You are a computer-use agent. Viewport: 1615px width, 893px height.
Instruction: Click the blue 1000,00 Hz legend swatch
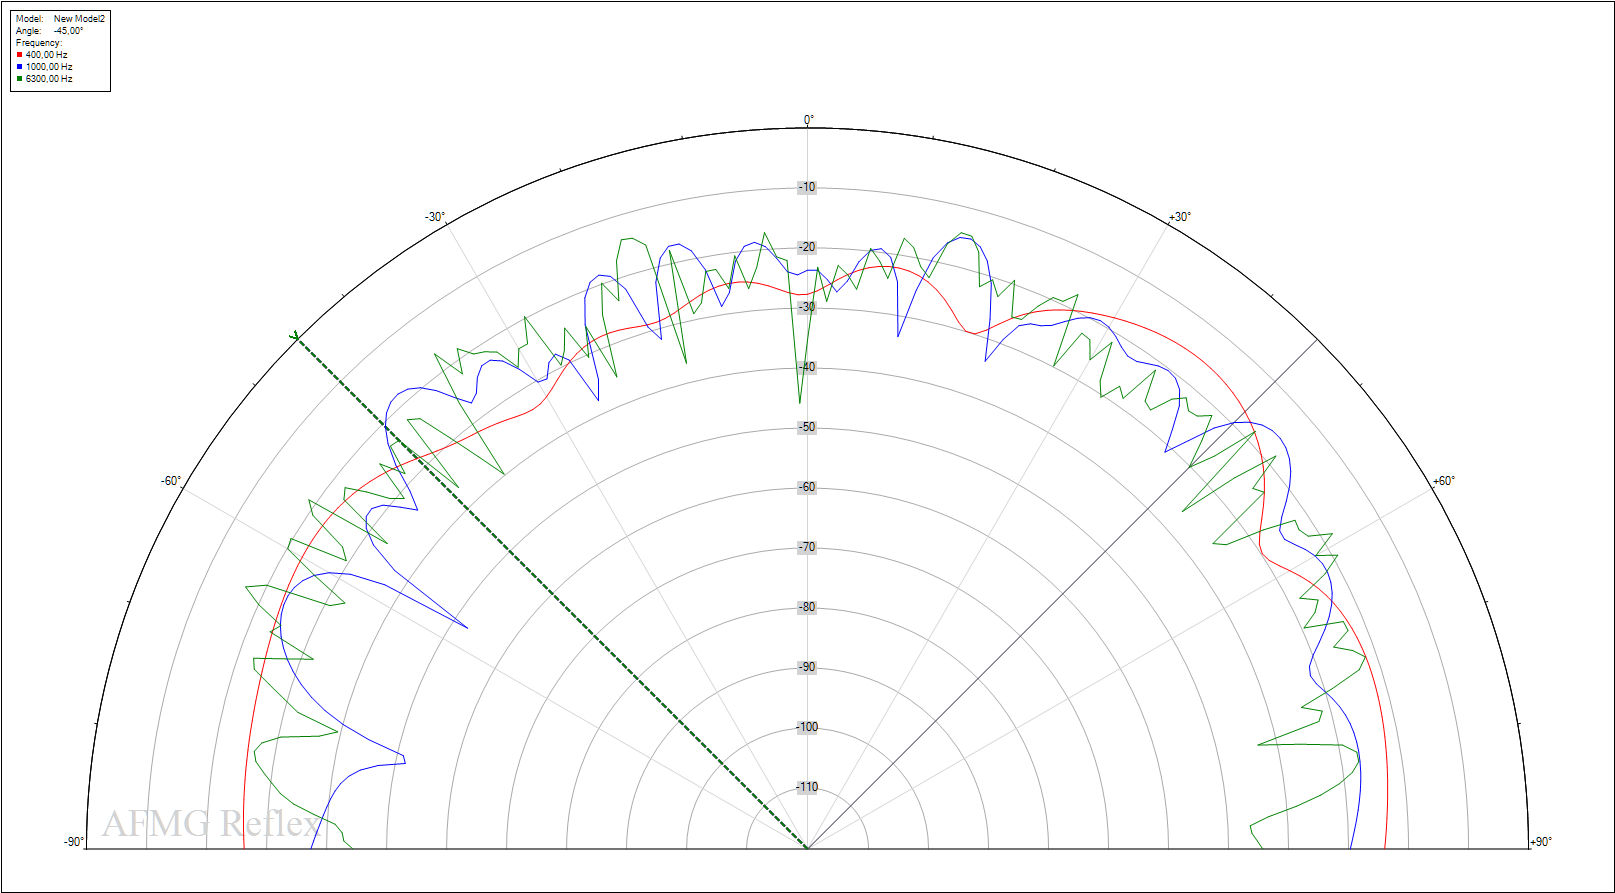pyautogui.click(x=19, y=67)
